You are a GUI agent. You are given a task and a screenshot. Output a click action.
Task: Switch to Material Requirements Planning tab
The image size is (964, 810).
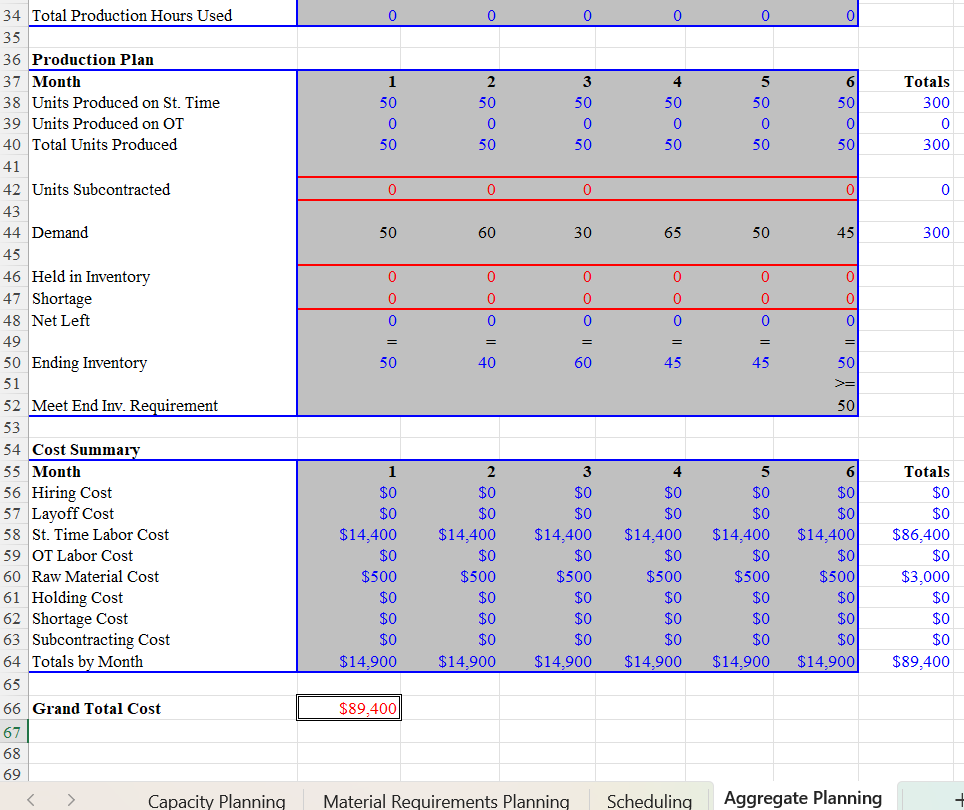446,800
